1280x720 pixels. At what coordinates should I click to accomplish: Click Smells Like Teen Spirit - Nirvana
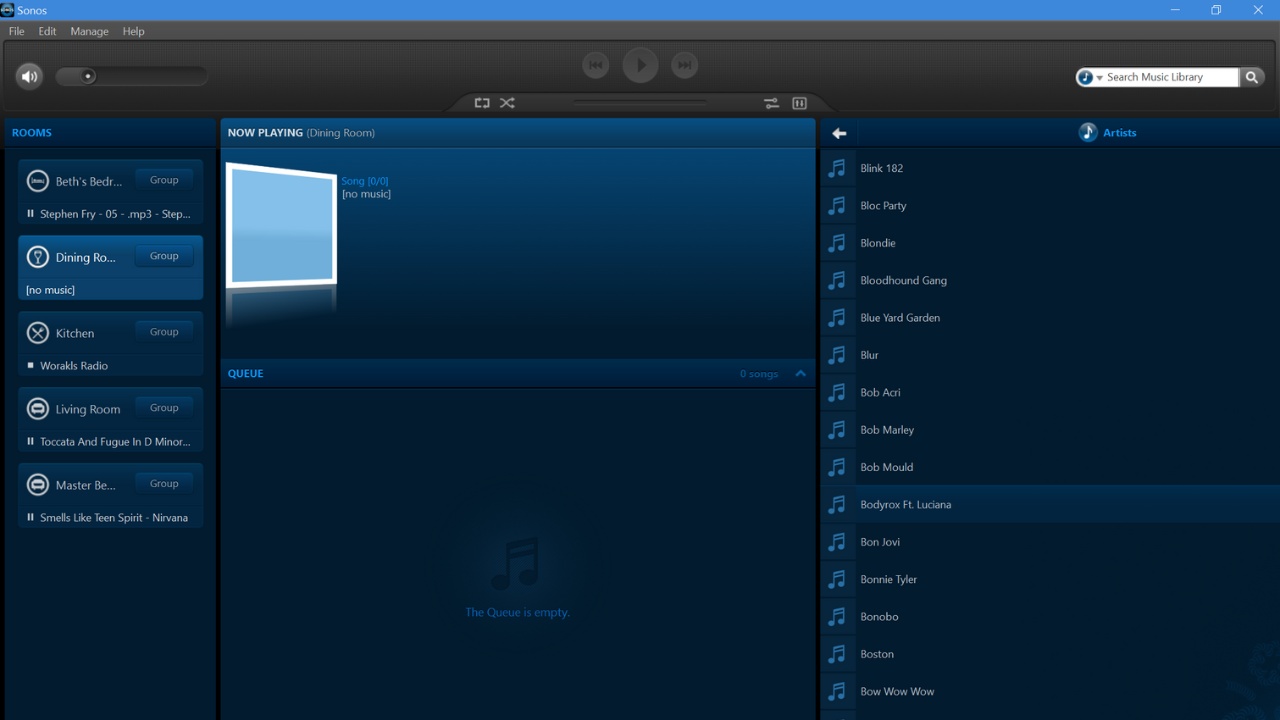tap(114, 518)
